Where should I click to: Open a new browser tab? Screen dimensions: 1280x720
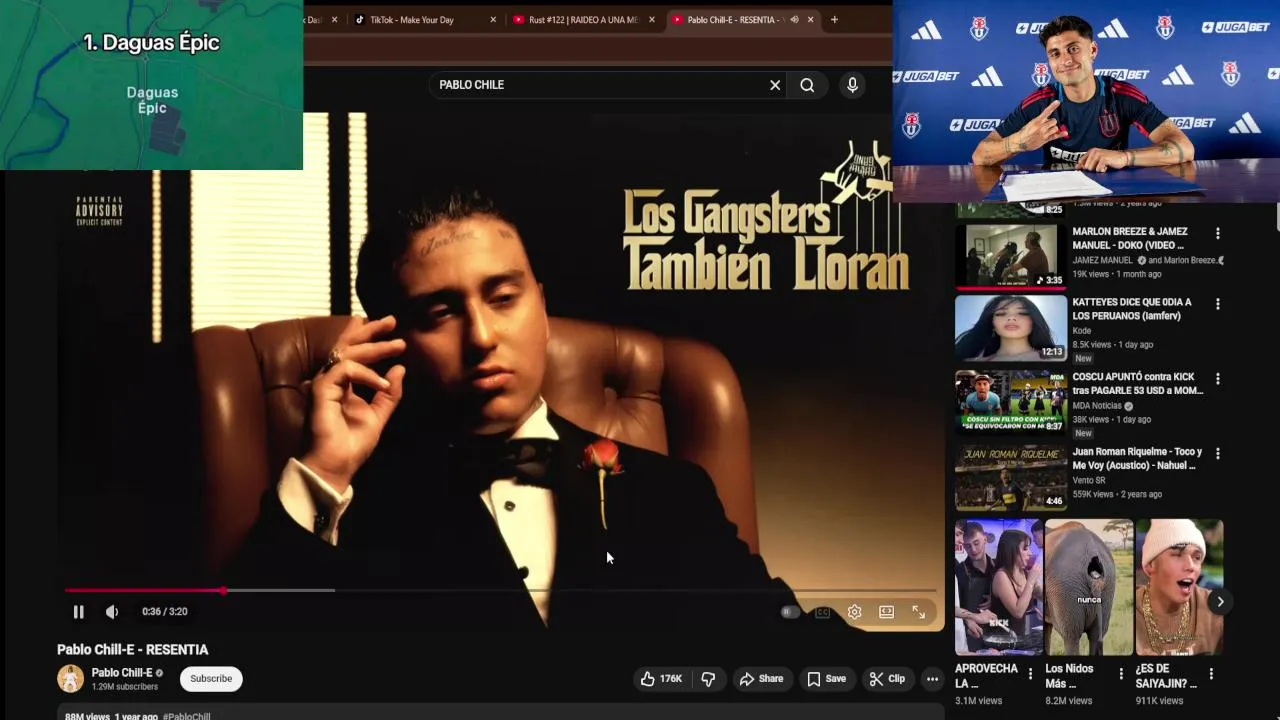[834, 20]
